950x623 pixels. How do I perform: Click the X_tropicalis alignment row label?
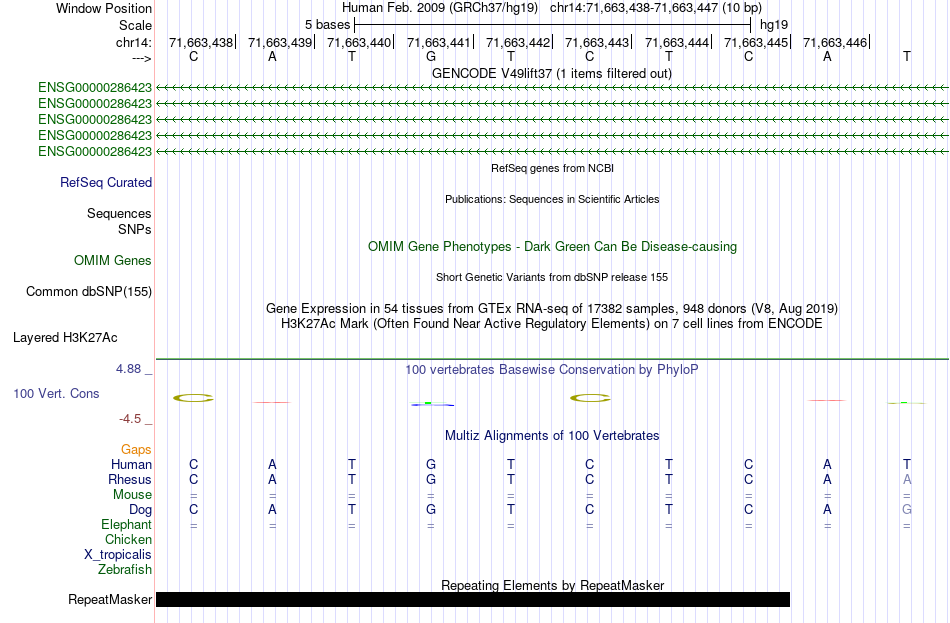118,555
